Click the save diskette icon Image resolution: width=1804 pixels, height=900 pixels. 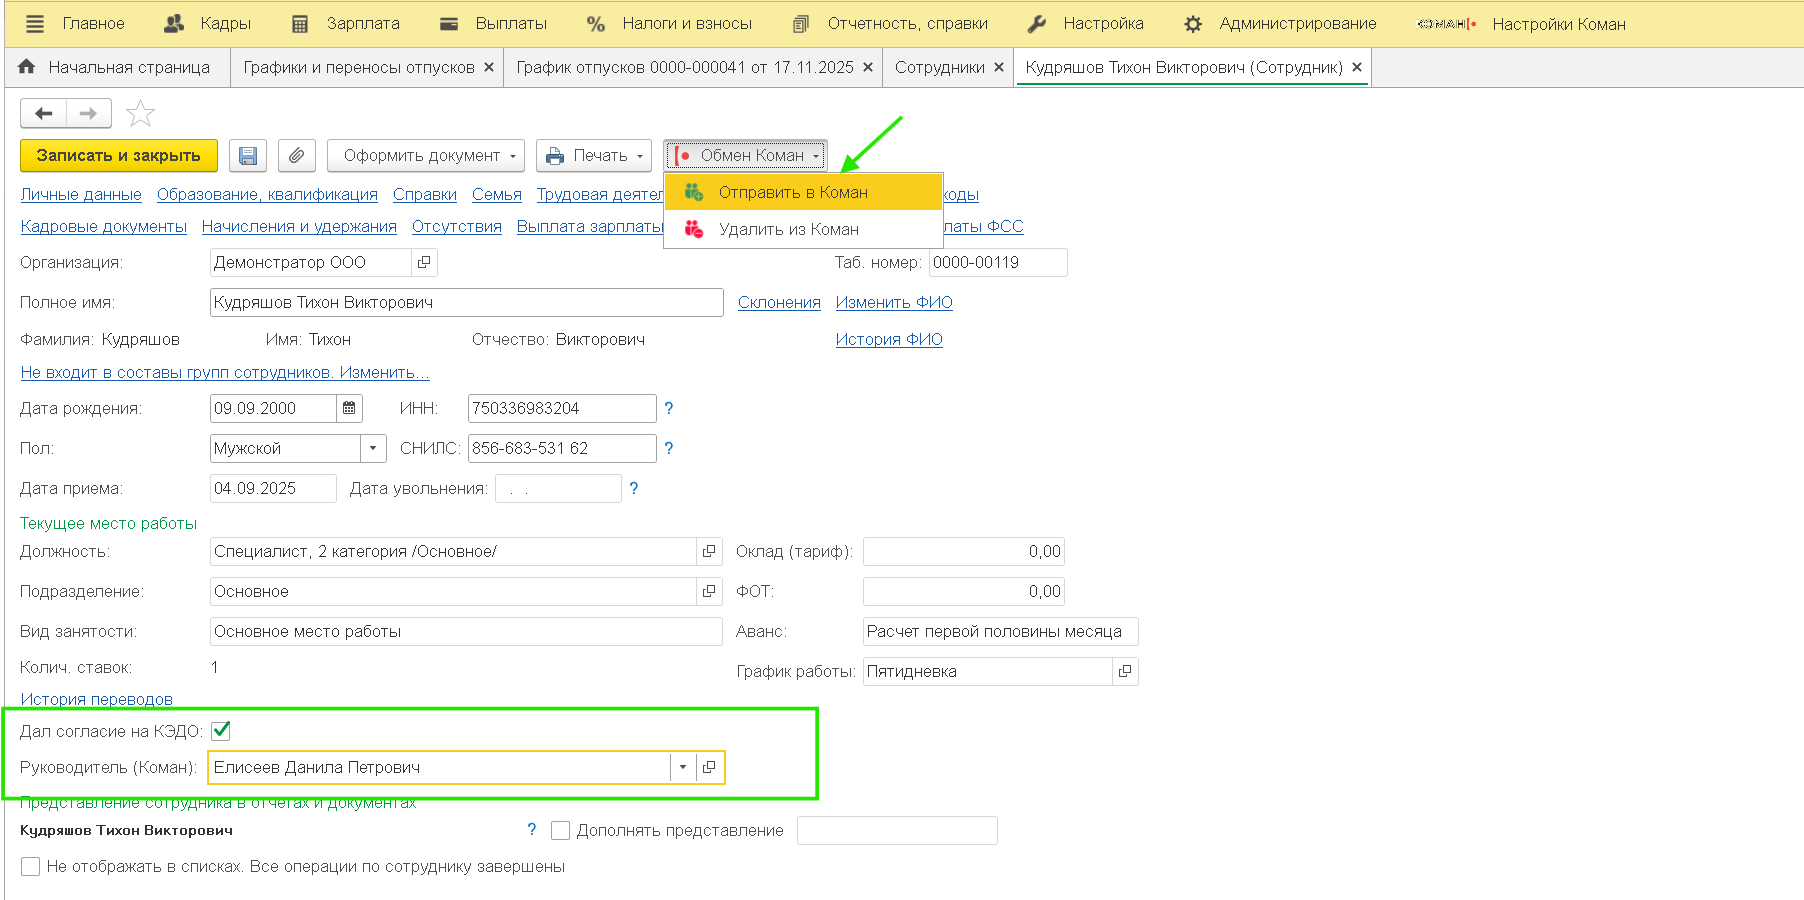pyautogui.click(x=248, y=156)
